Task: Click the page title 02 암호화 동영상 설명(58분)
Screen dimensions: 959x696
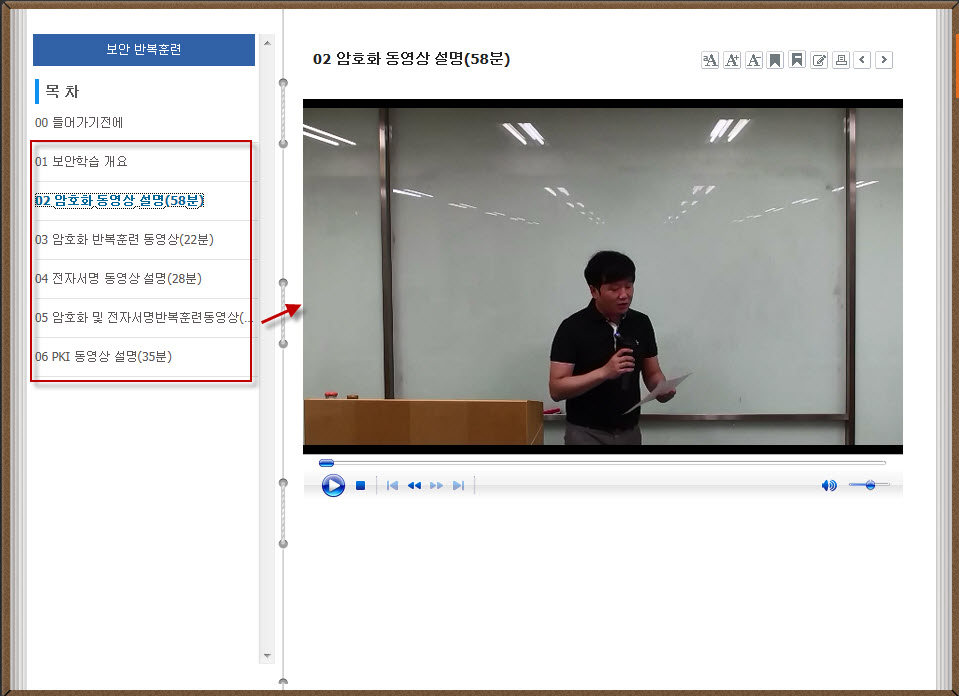Action: pos(411,59)
